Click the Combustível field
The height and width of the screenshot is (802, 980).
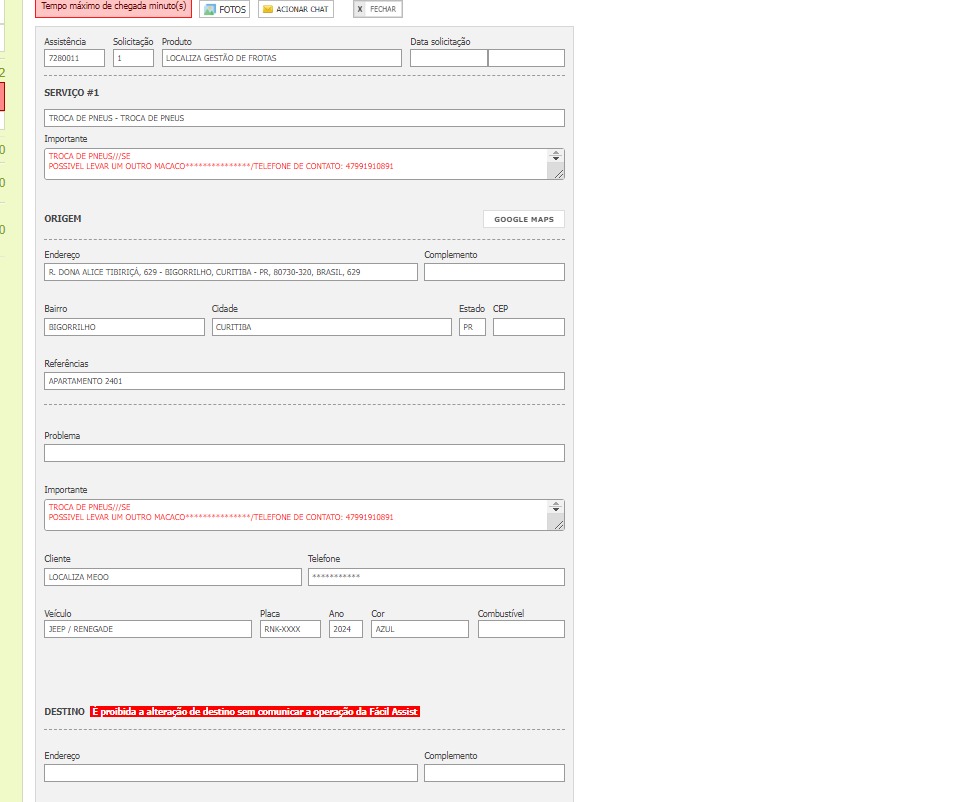(521, 629)
